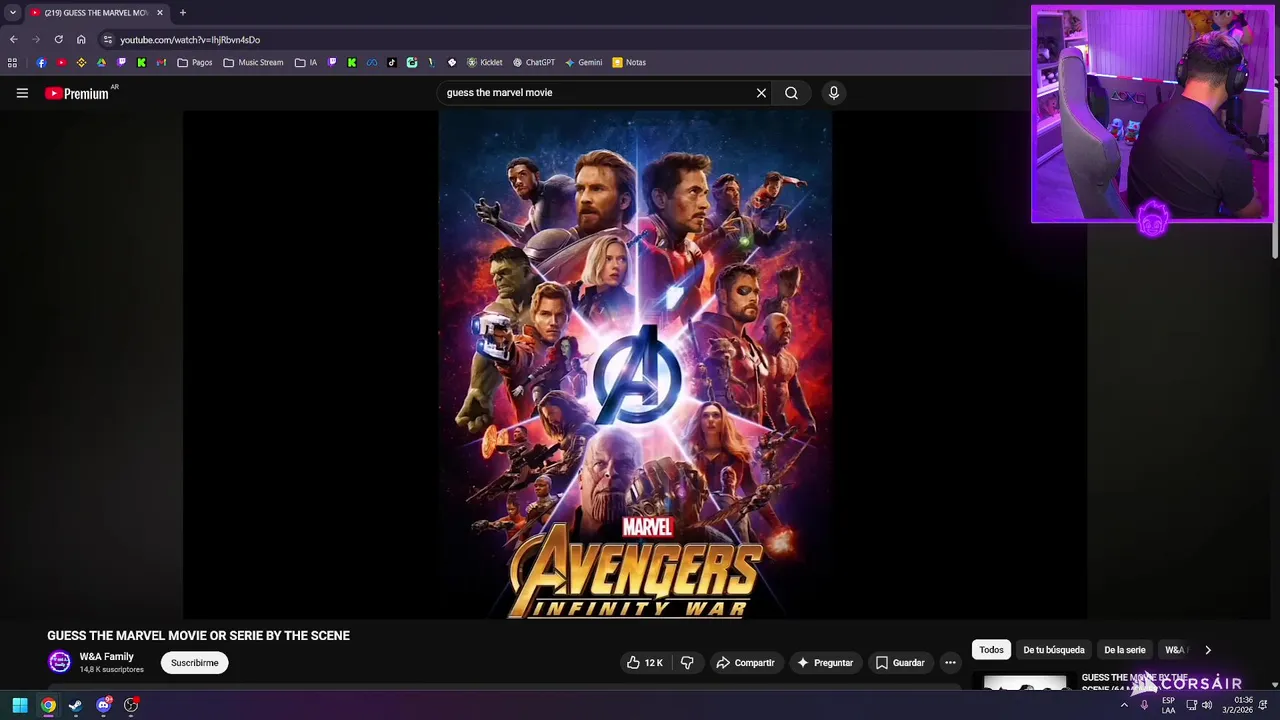1280x720 pixels.
Task: Go back in the browser
Action: (13, 40)
